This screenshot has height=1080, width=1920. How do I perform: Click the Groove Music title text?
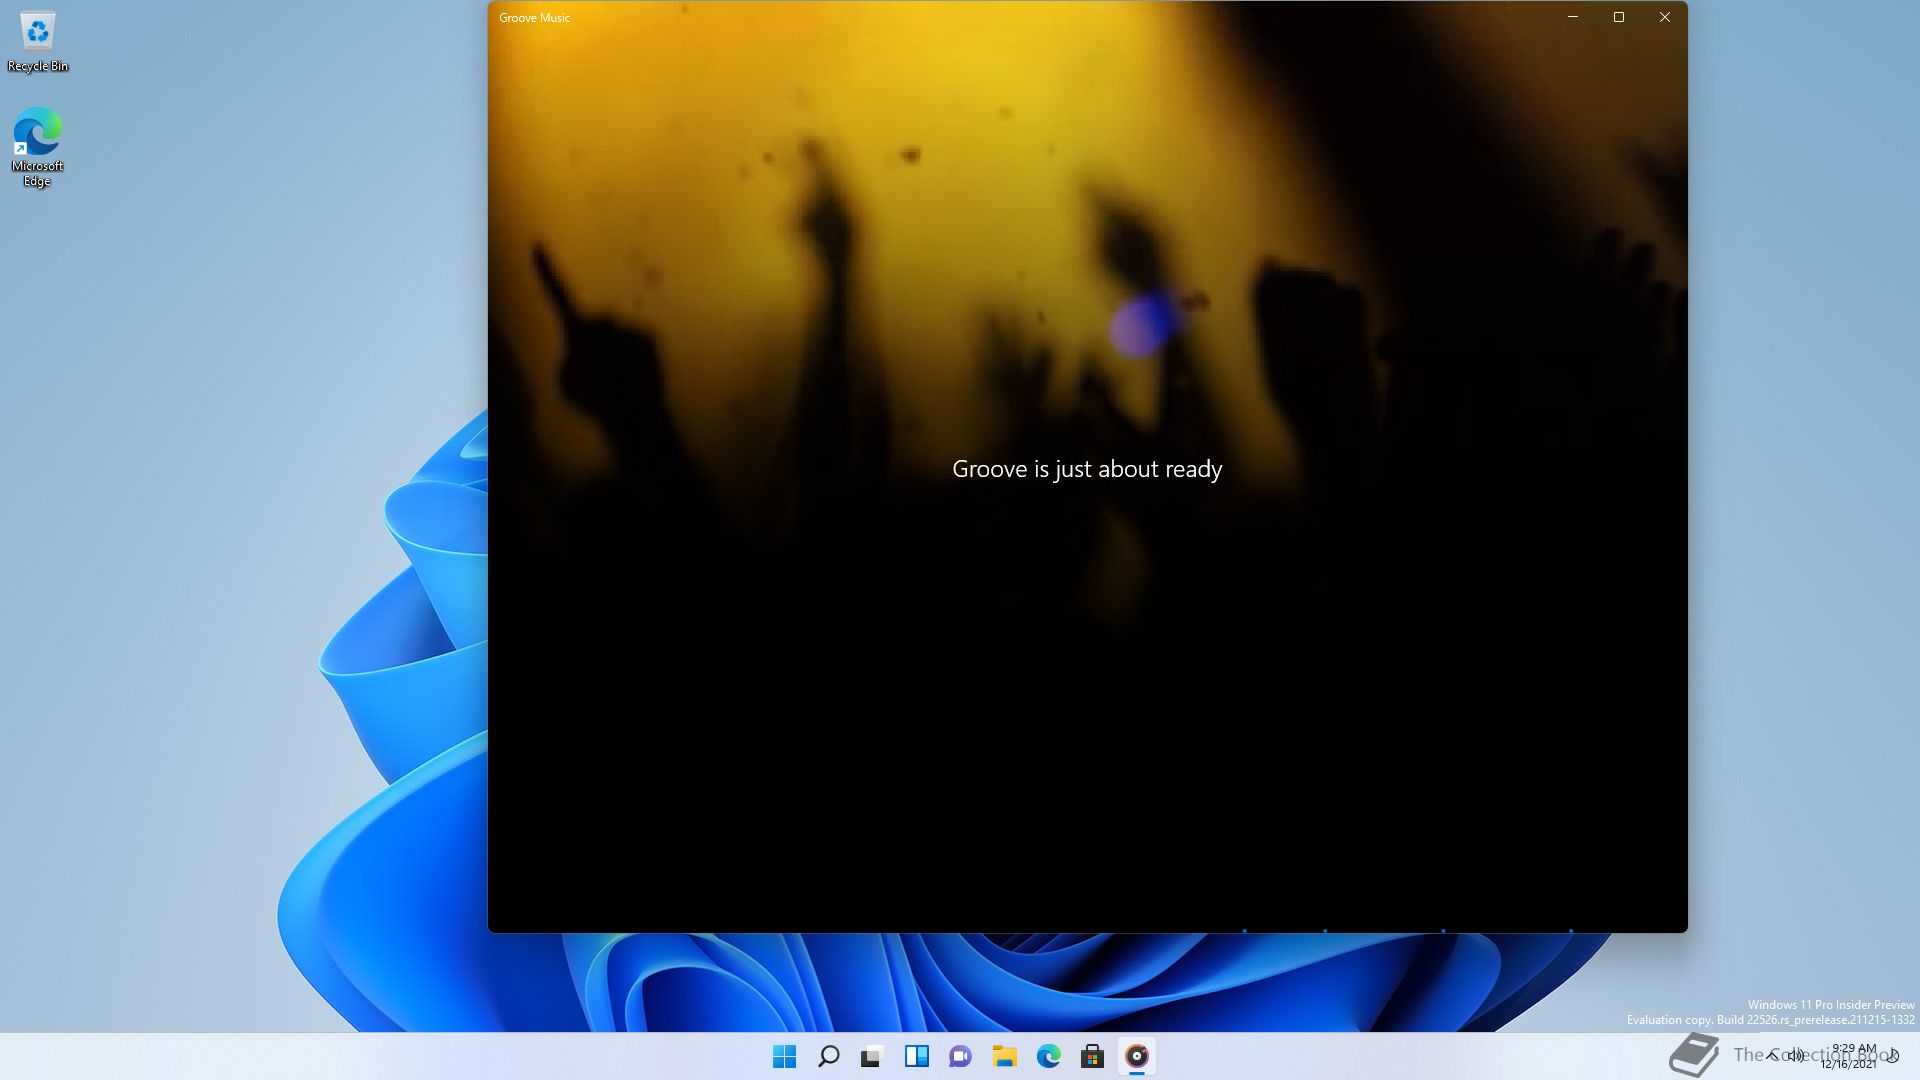pyautogui.click(x=534, y=18)
